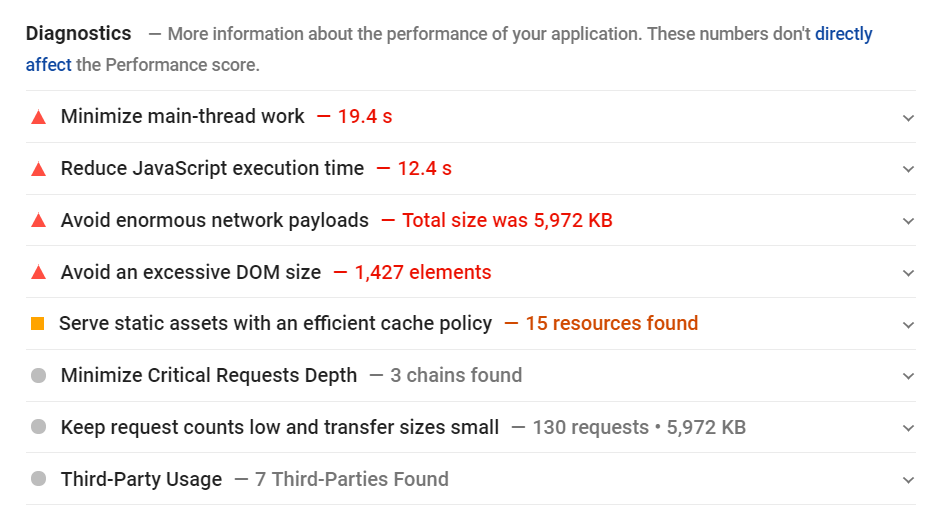Click orange square icon for cache policy
This screenshot has width=944, height=520.
37,324
